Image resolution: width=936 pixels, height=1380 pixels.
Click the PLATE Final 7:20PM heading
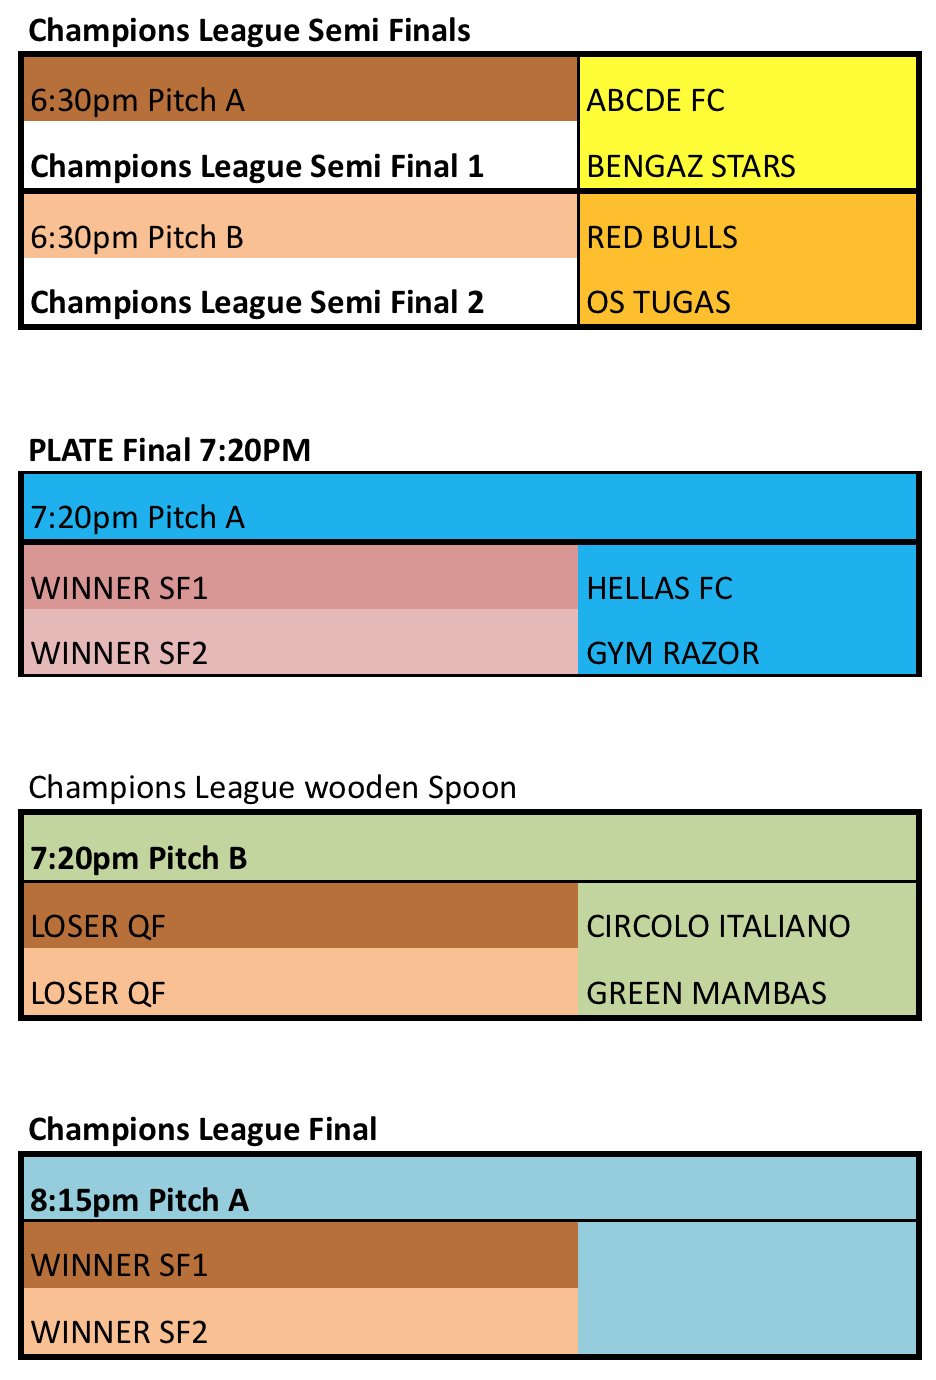point(170,450)
